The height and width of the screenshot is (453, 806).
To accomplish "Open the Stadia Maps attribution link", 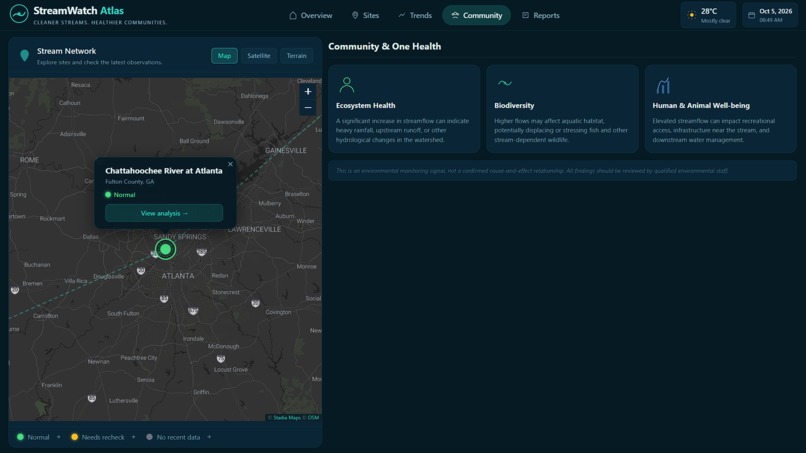I will click(287, 418).
